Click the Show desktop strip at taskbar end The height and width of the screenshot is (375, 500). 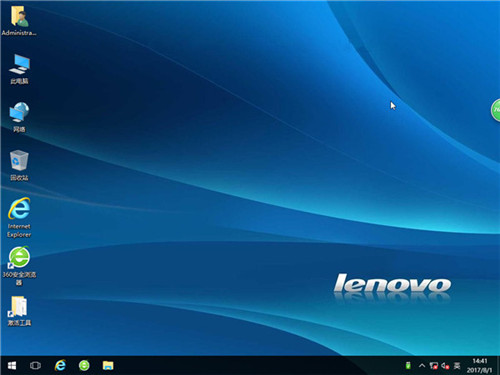click(498, 366)
